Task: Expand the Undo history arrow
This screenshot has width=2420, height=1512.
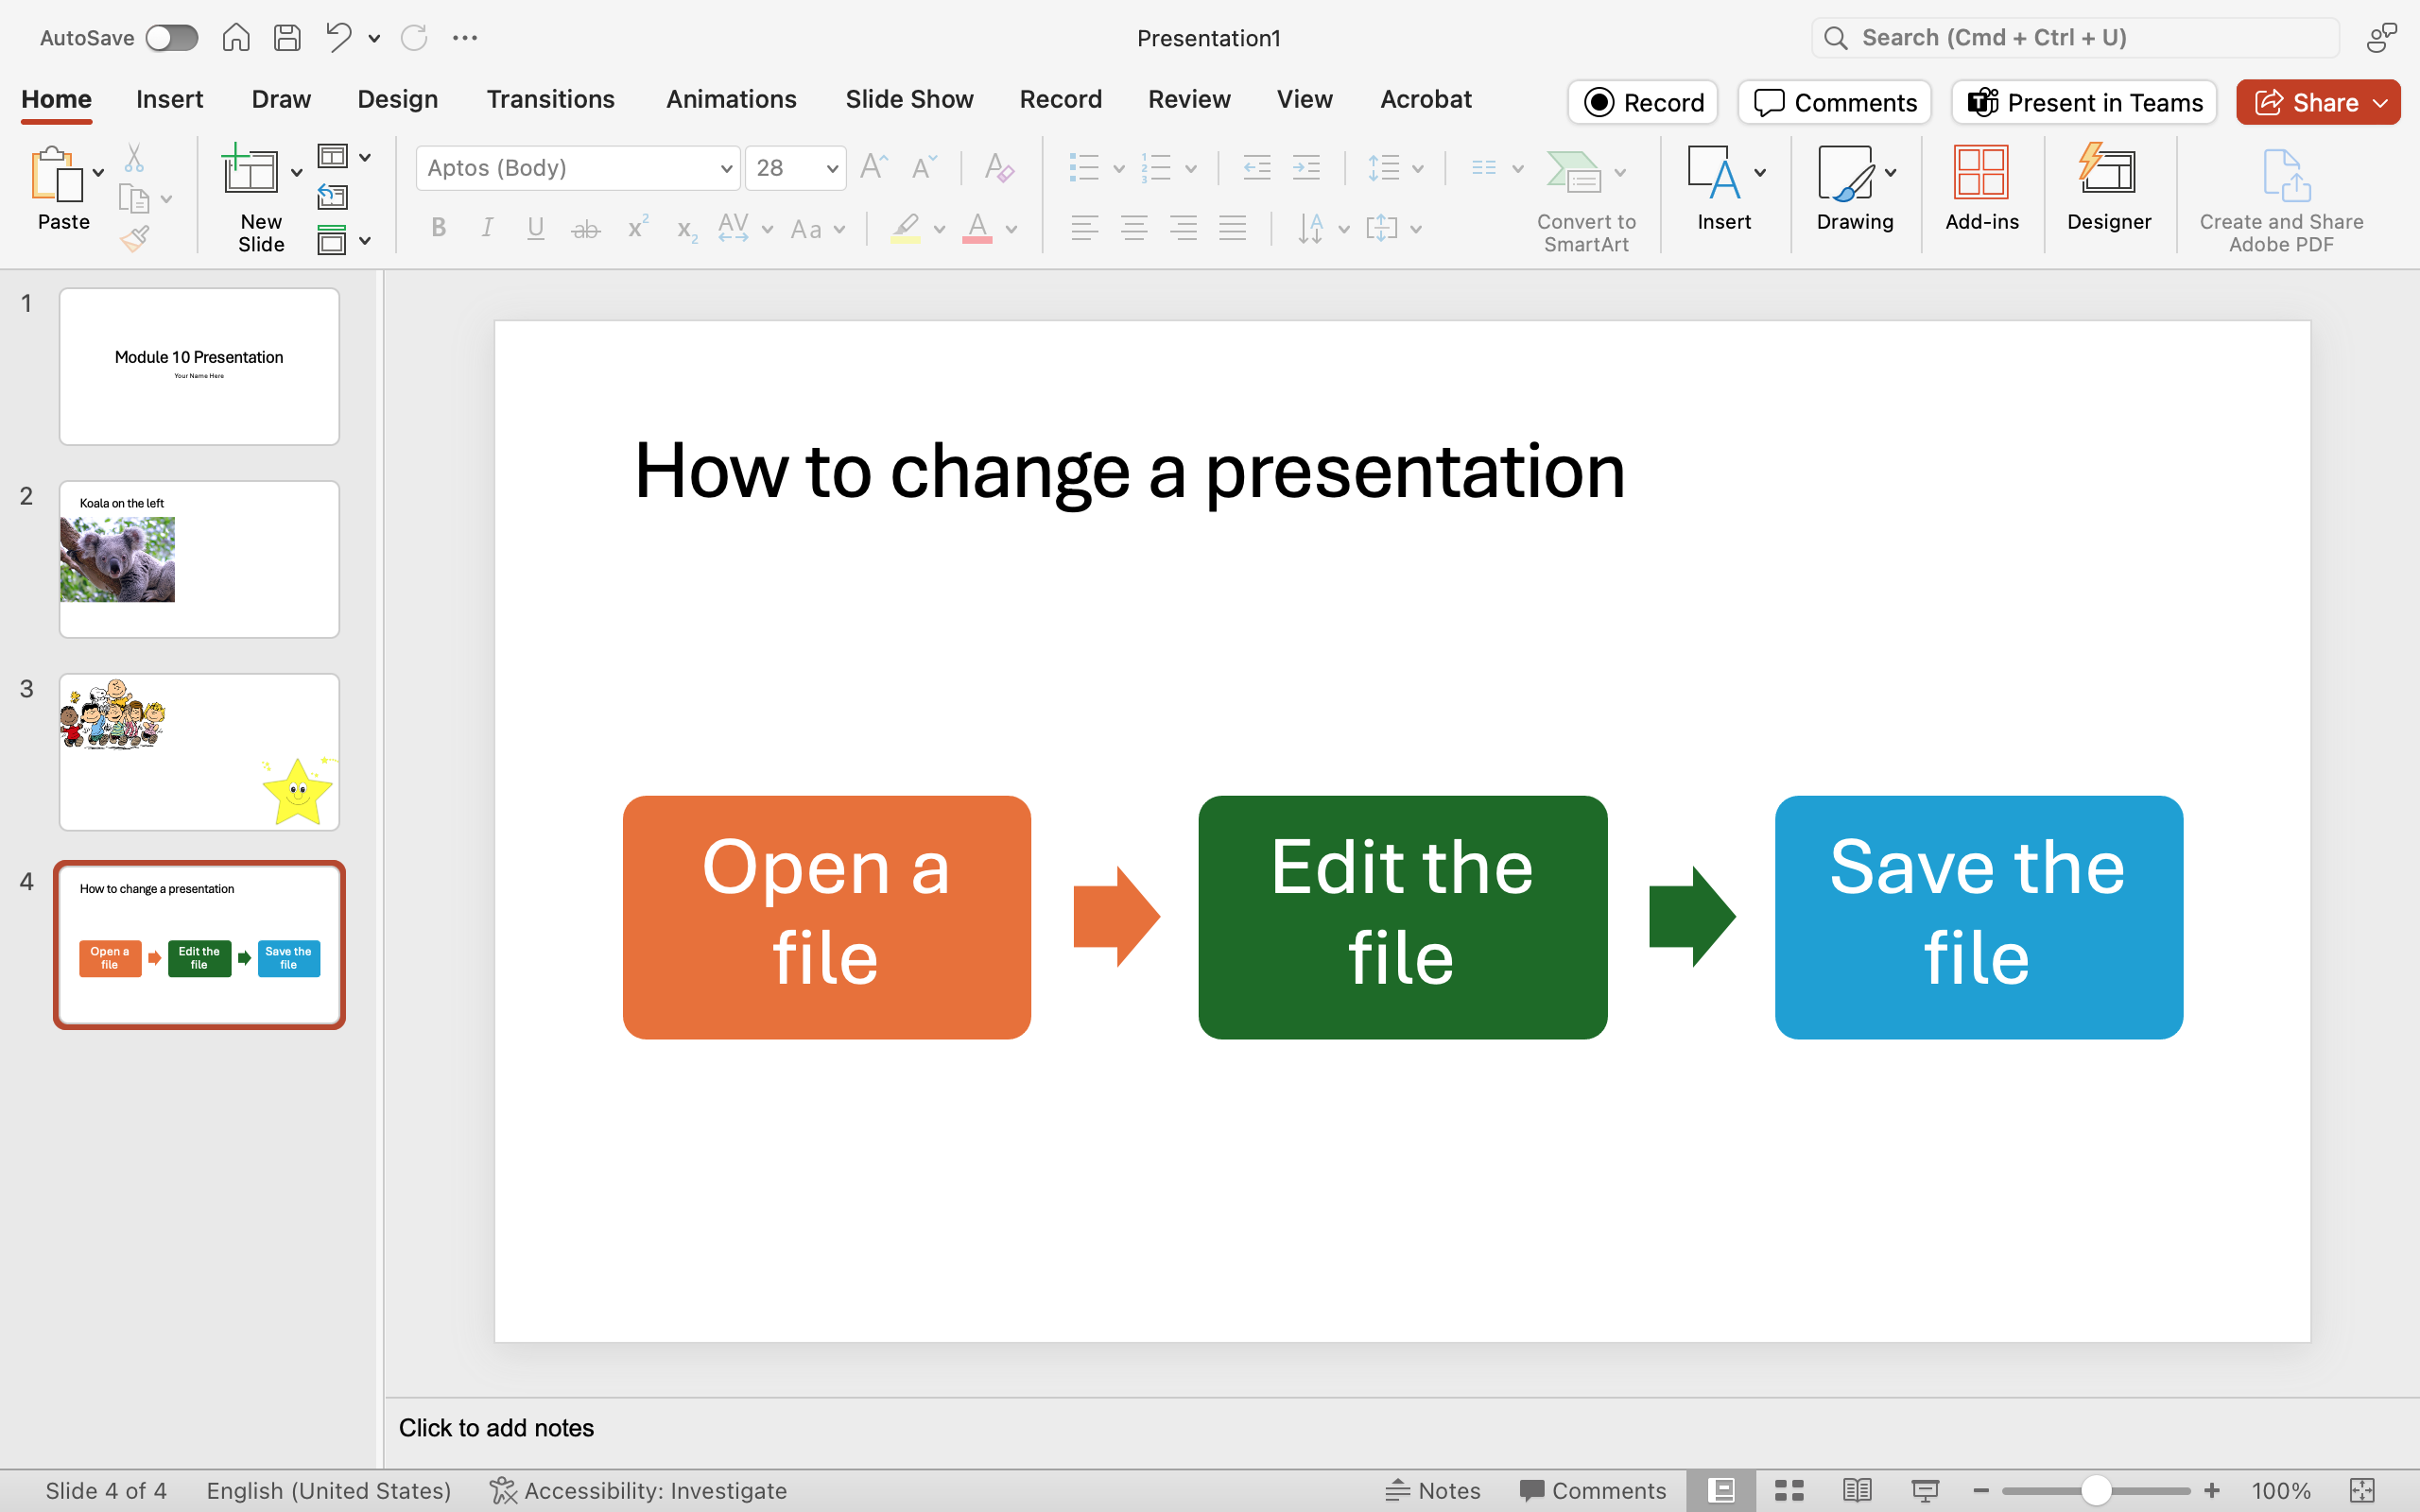Action: (x=374, y=38)
